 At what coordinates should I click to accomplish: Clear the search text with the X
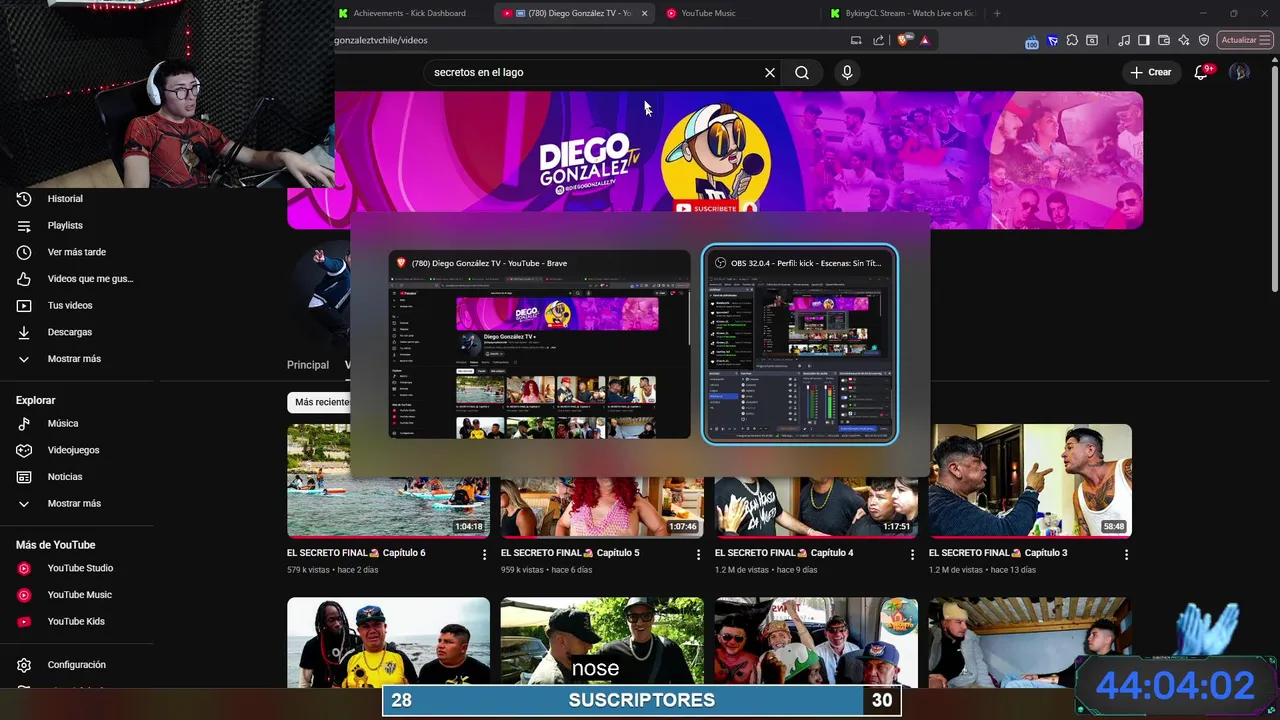(x=770, y=73)
